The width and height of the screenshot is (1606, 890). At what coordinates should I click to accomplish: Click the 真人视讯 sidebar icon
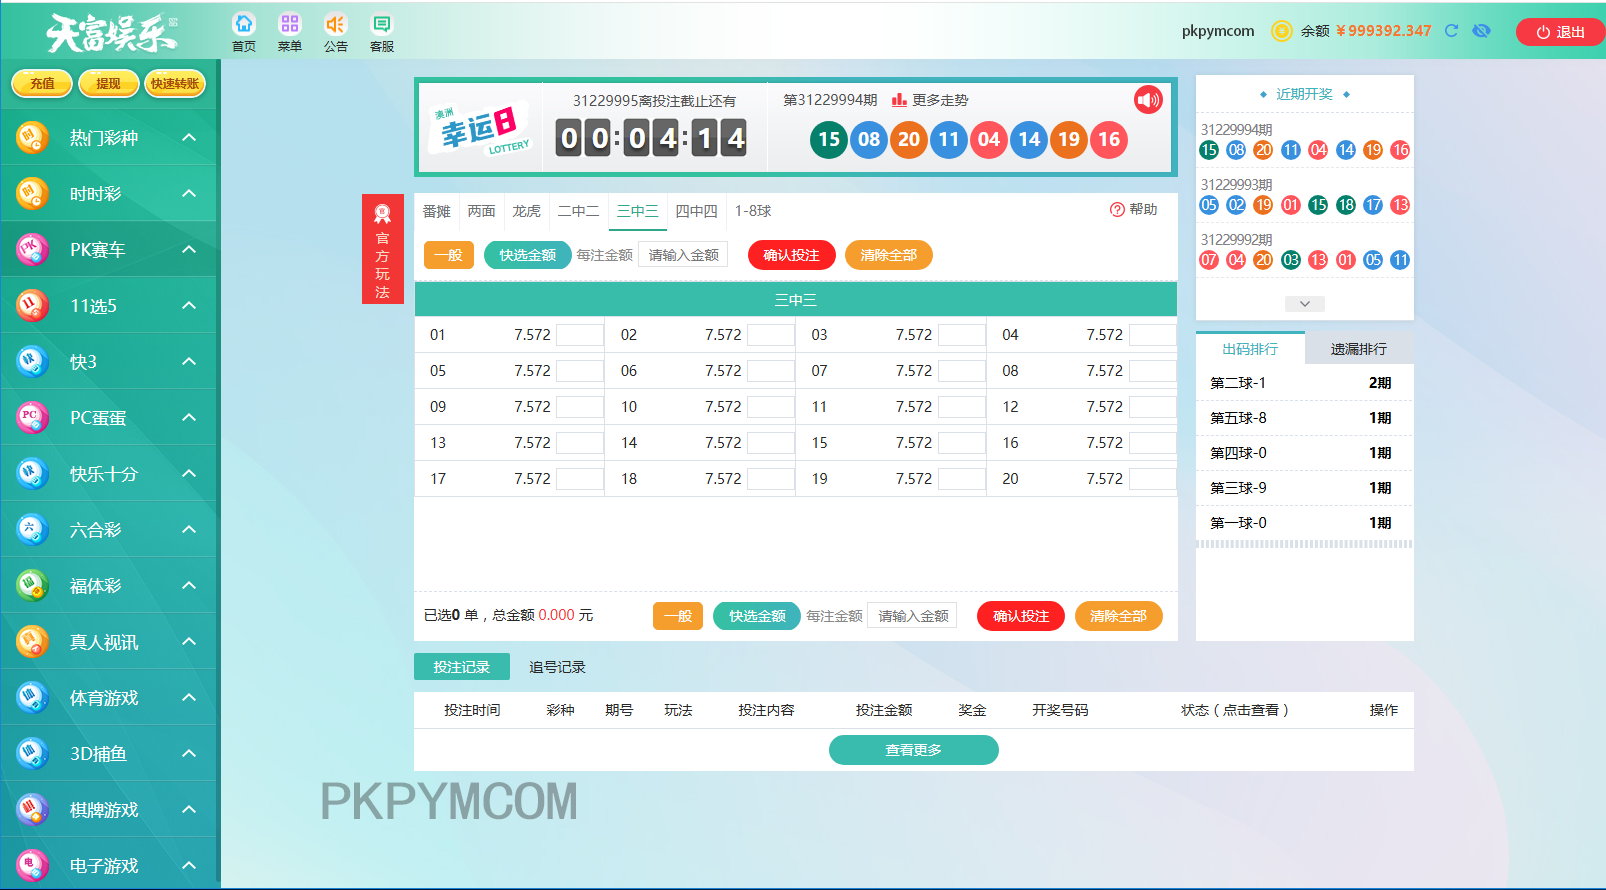click(32, 641)
